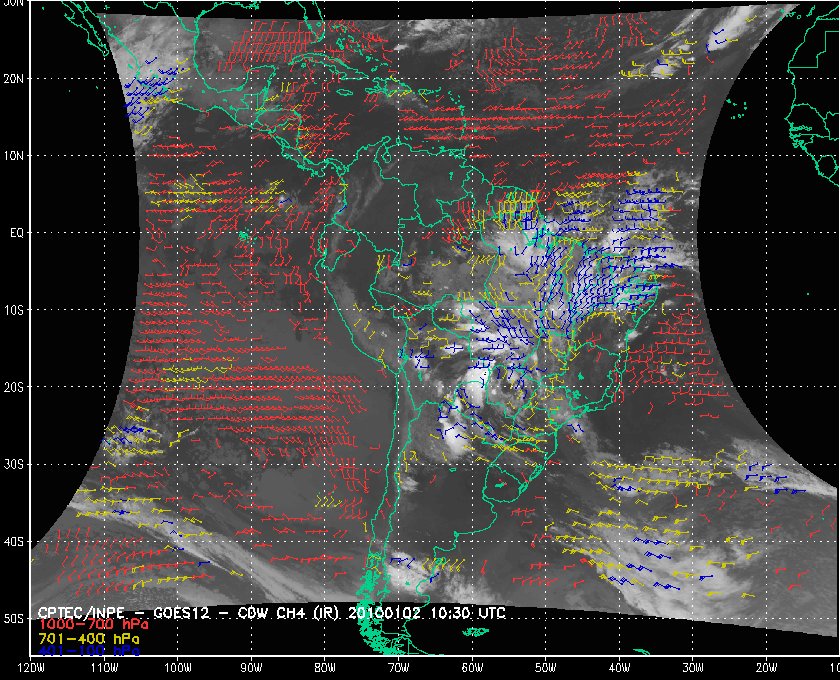
Task: Click the 20N latitude label
Action: tap(14, 79)
